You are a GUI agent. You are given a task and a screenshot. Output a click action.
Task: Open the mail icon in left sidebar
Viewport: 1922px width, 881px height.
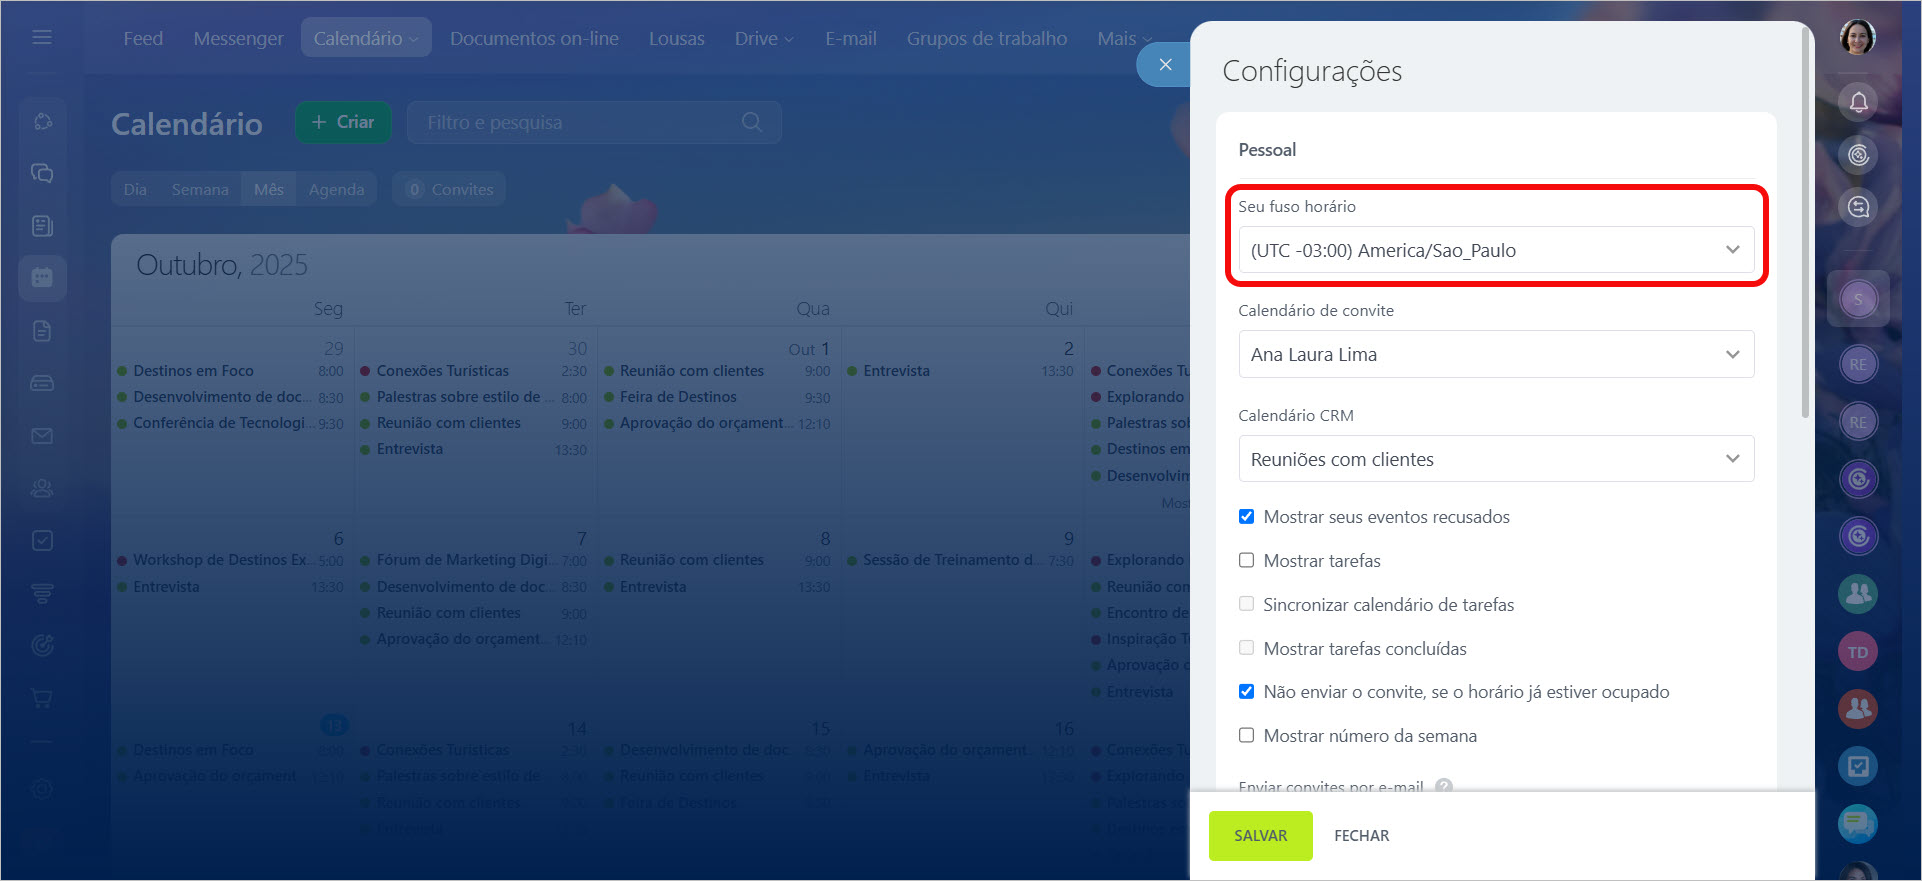[x=42, y=436]
